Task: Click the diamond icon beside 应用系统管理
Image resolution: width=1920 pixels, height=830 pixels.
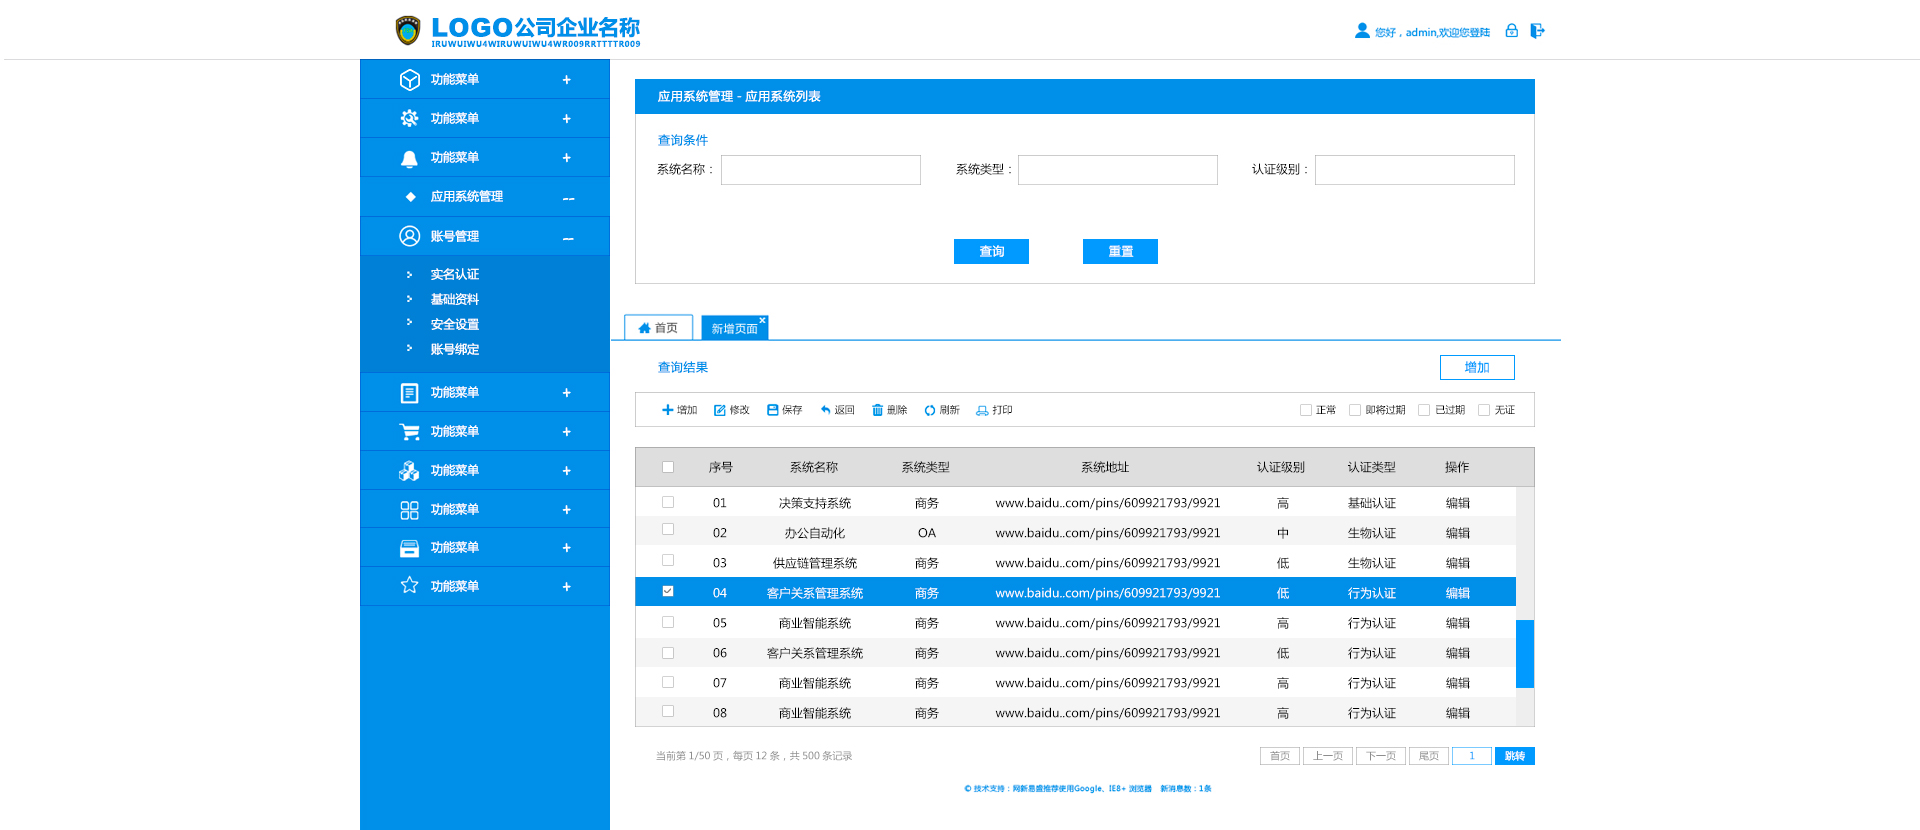Action: (x=410, y=197)
